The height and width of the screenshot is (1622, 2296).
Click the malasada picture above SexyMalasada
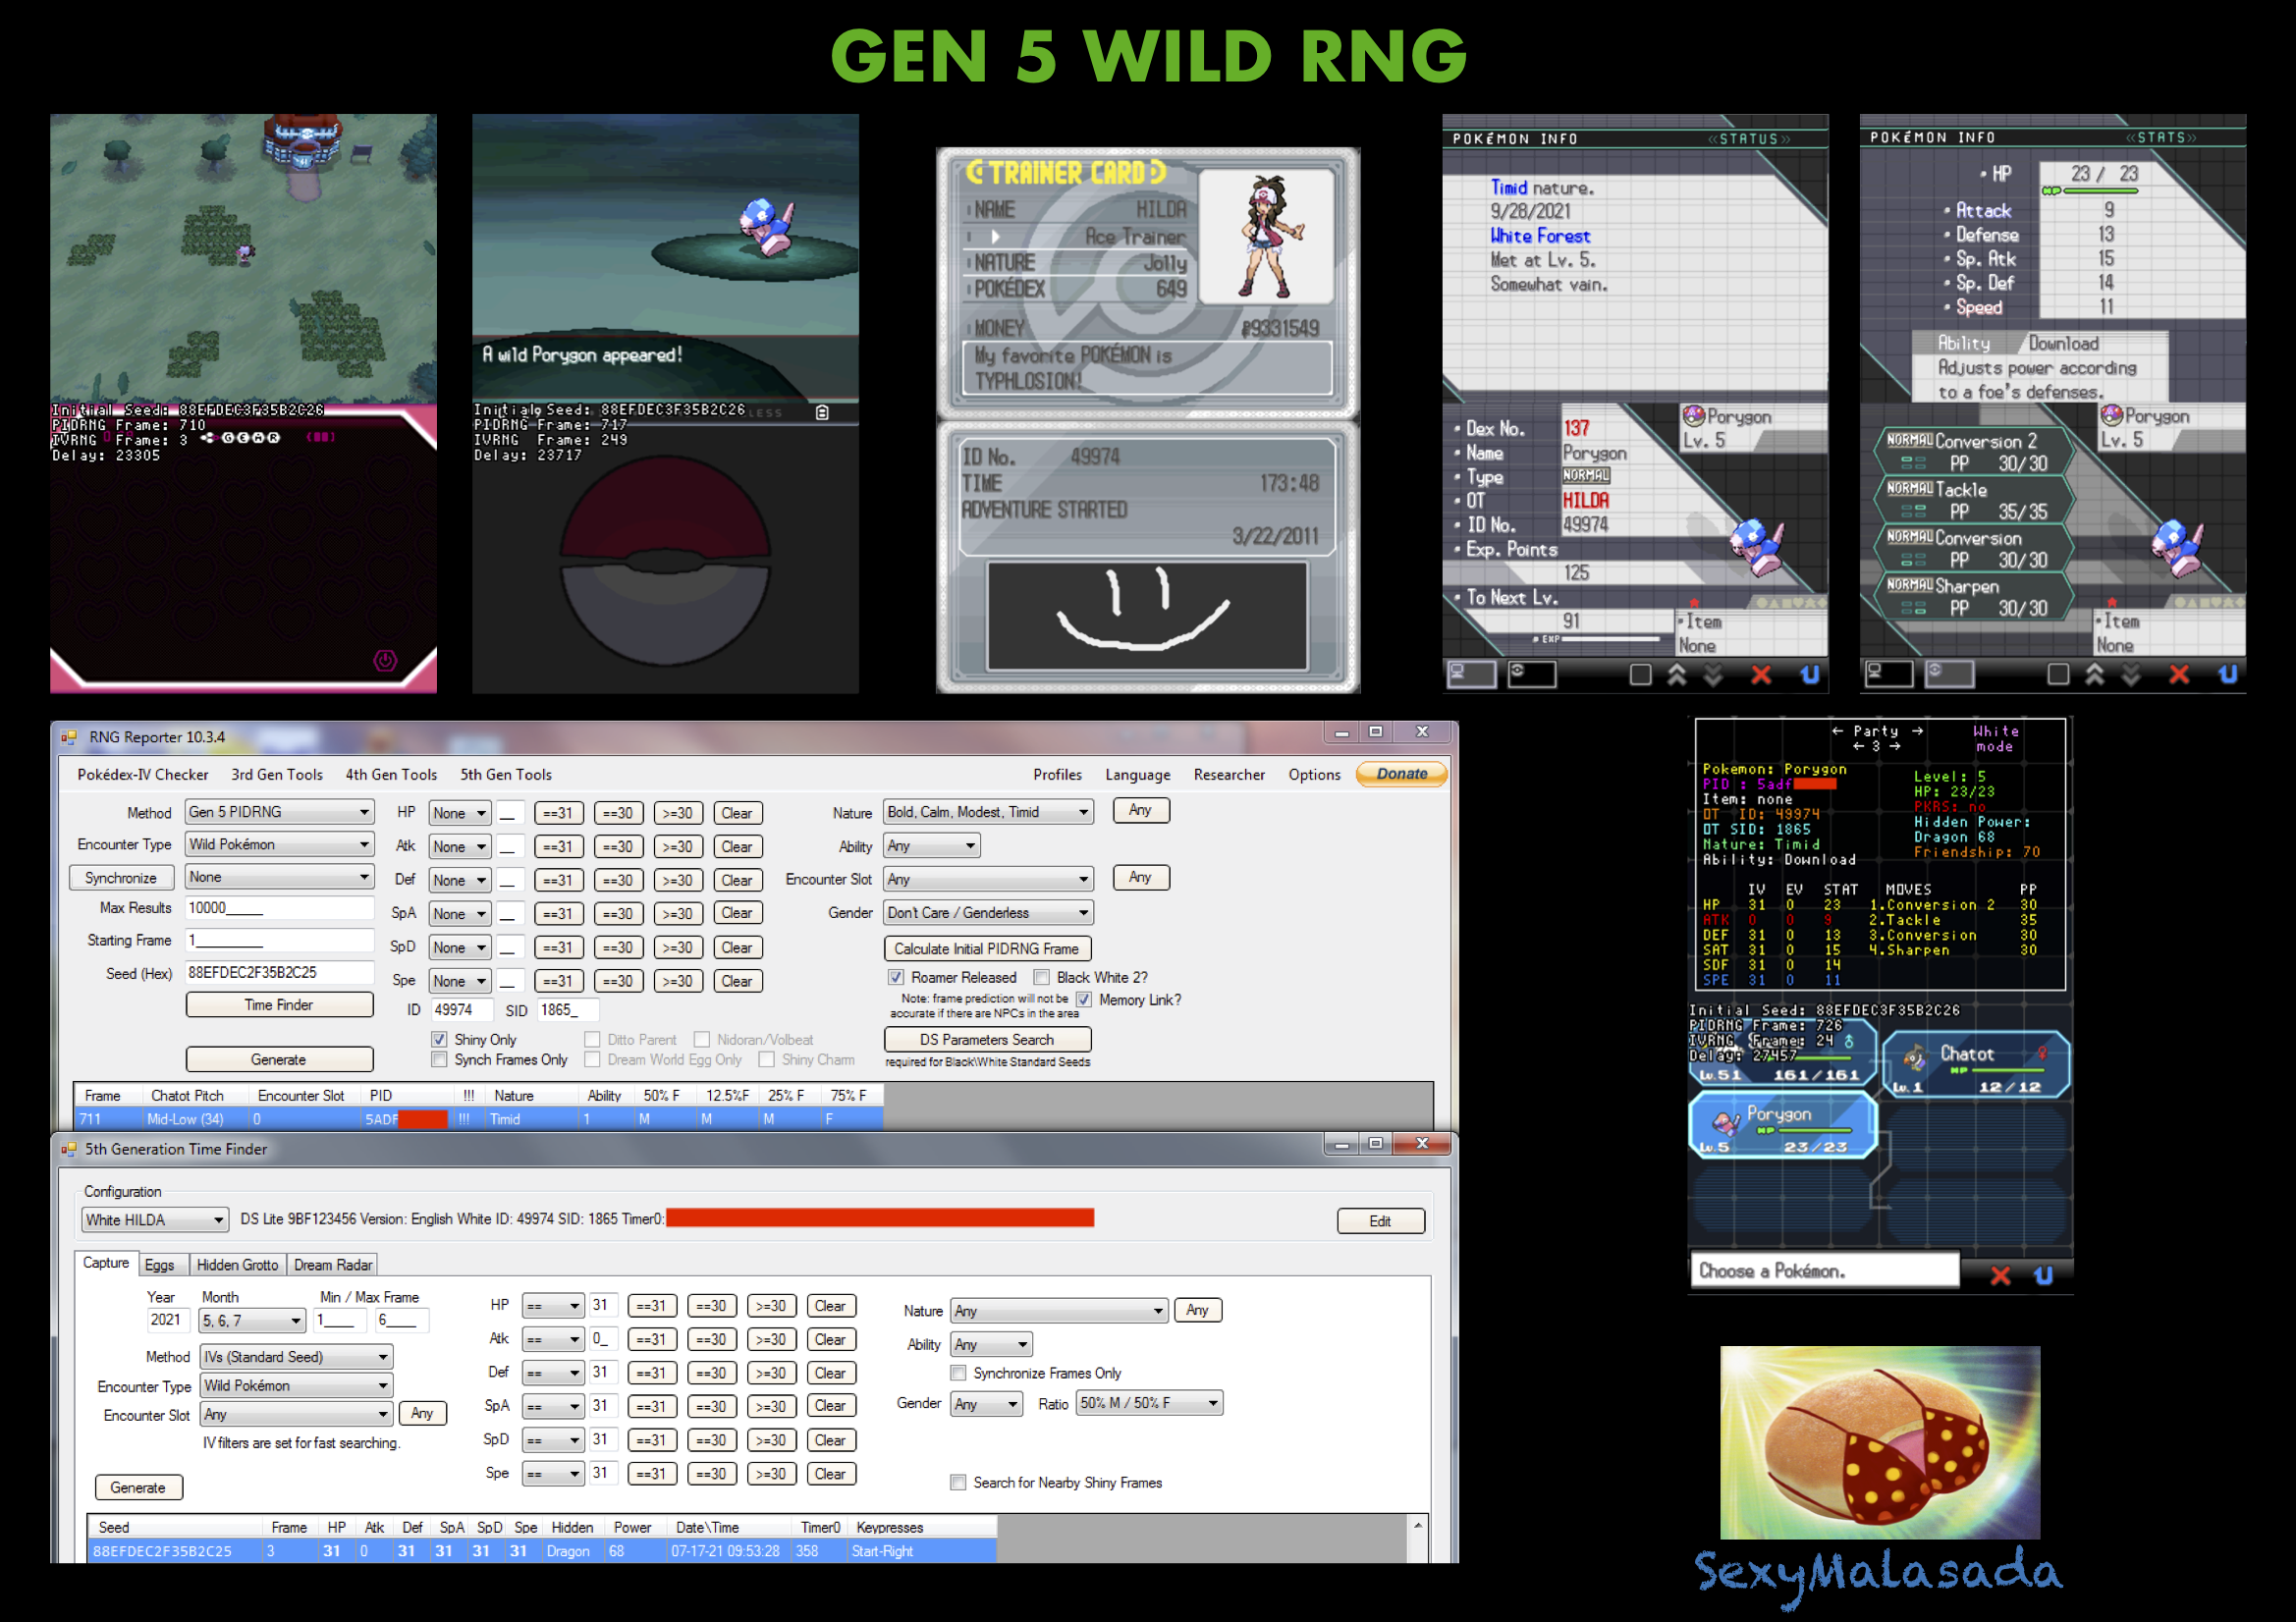1879,1442
